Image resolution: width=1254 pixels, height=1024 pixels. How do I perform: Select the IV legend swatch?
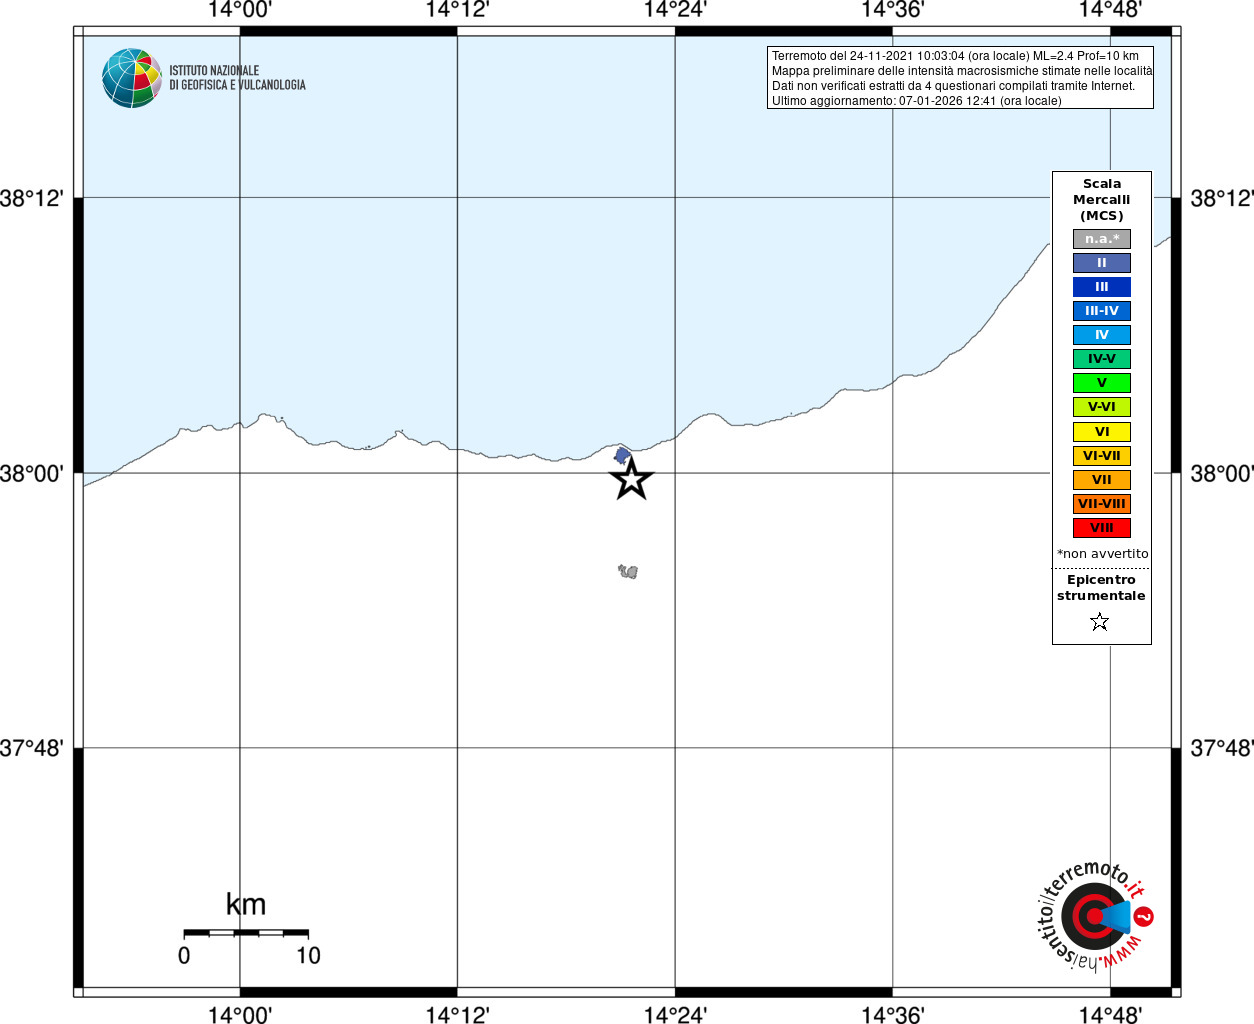click(1102, 335)
